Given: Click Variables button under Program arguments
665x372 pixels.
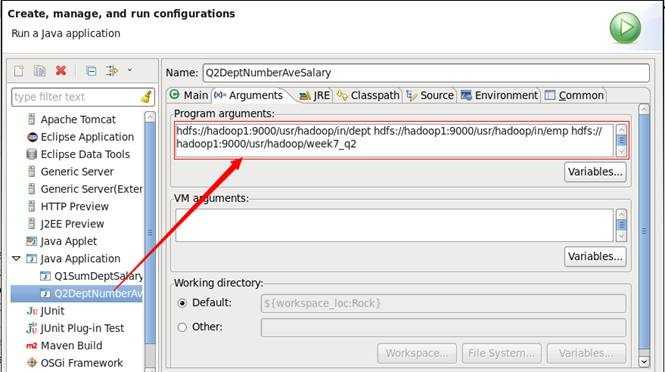Looking at the screenshot, I should 595,172.
